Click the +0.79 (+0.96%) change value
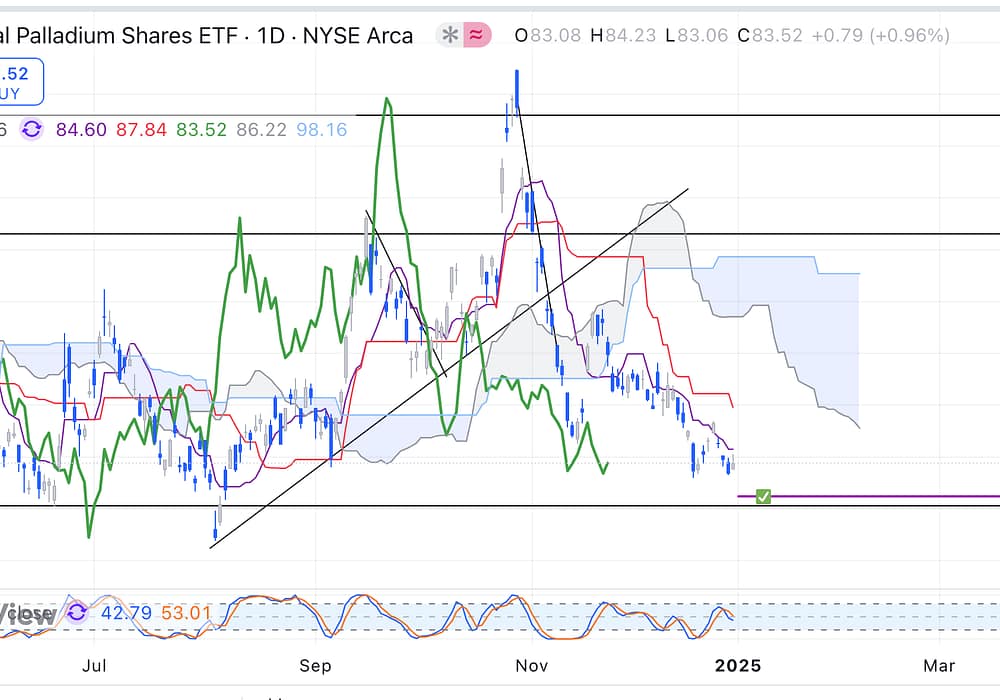 pyautogui.click(x=880, y=36)
